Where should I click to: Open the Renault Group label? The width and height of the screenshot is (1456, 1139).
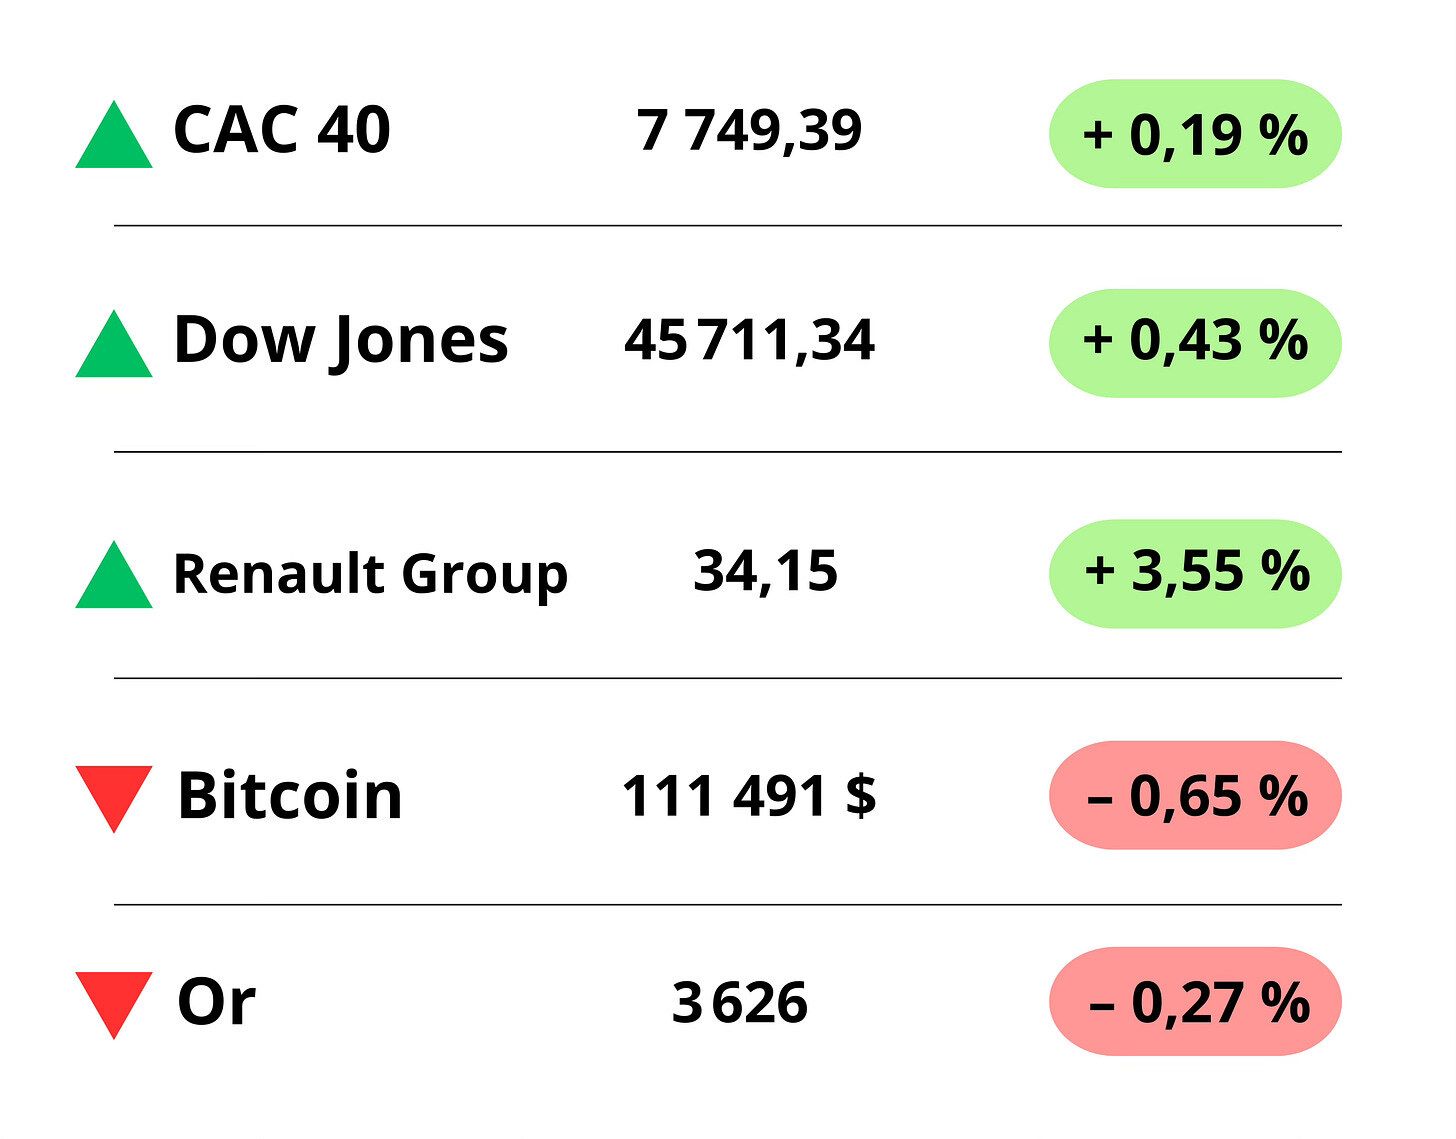click(x=370, y=574)
